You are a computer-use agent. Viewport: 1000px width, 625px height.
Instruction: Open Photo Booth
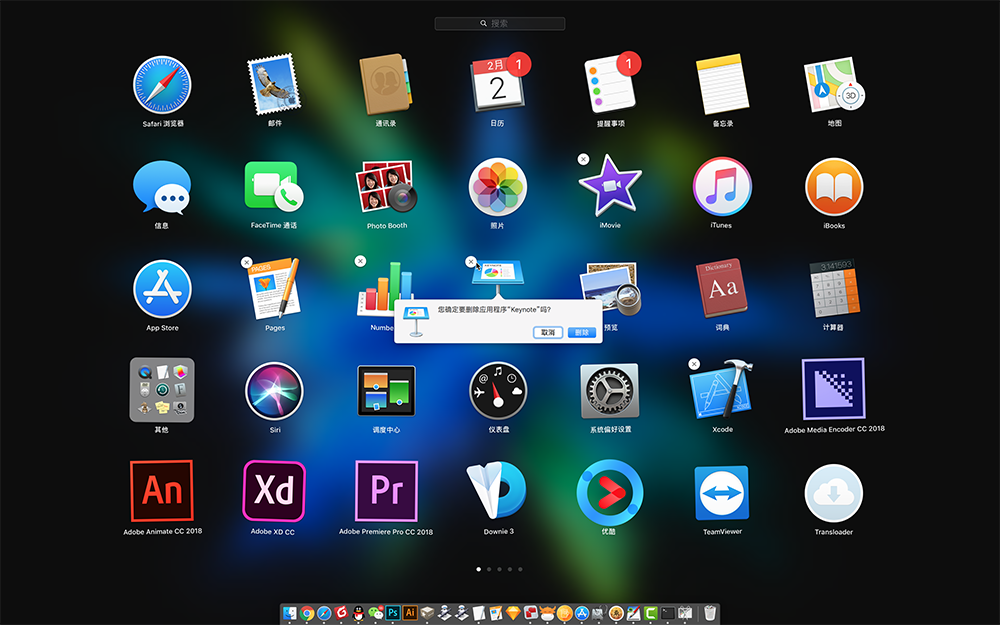click(386, 186)
